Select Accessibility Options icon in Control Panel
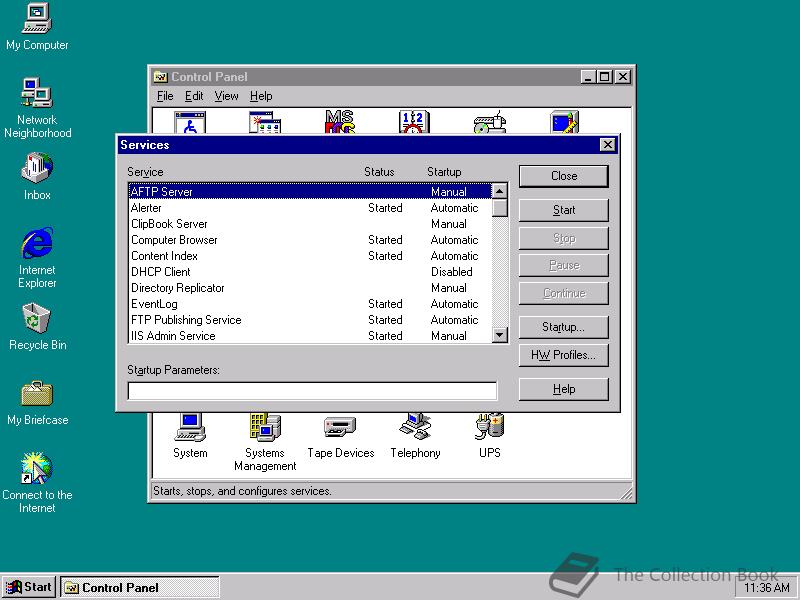Viewport: 800px width, 600px height. pos(190,122)
